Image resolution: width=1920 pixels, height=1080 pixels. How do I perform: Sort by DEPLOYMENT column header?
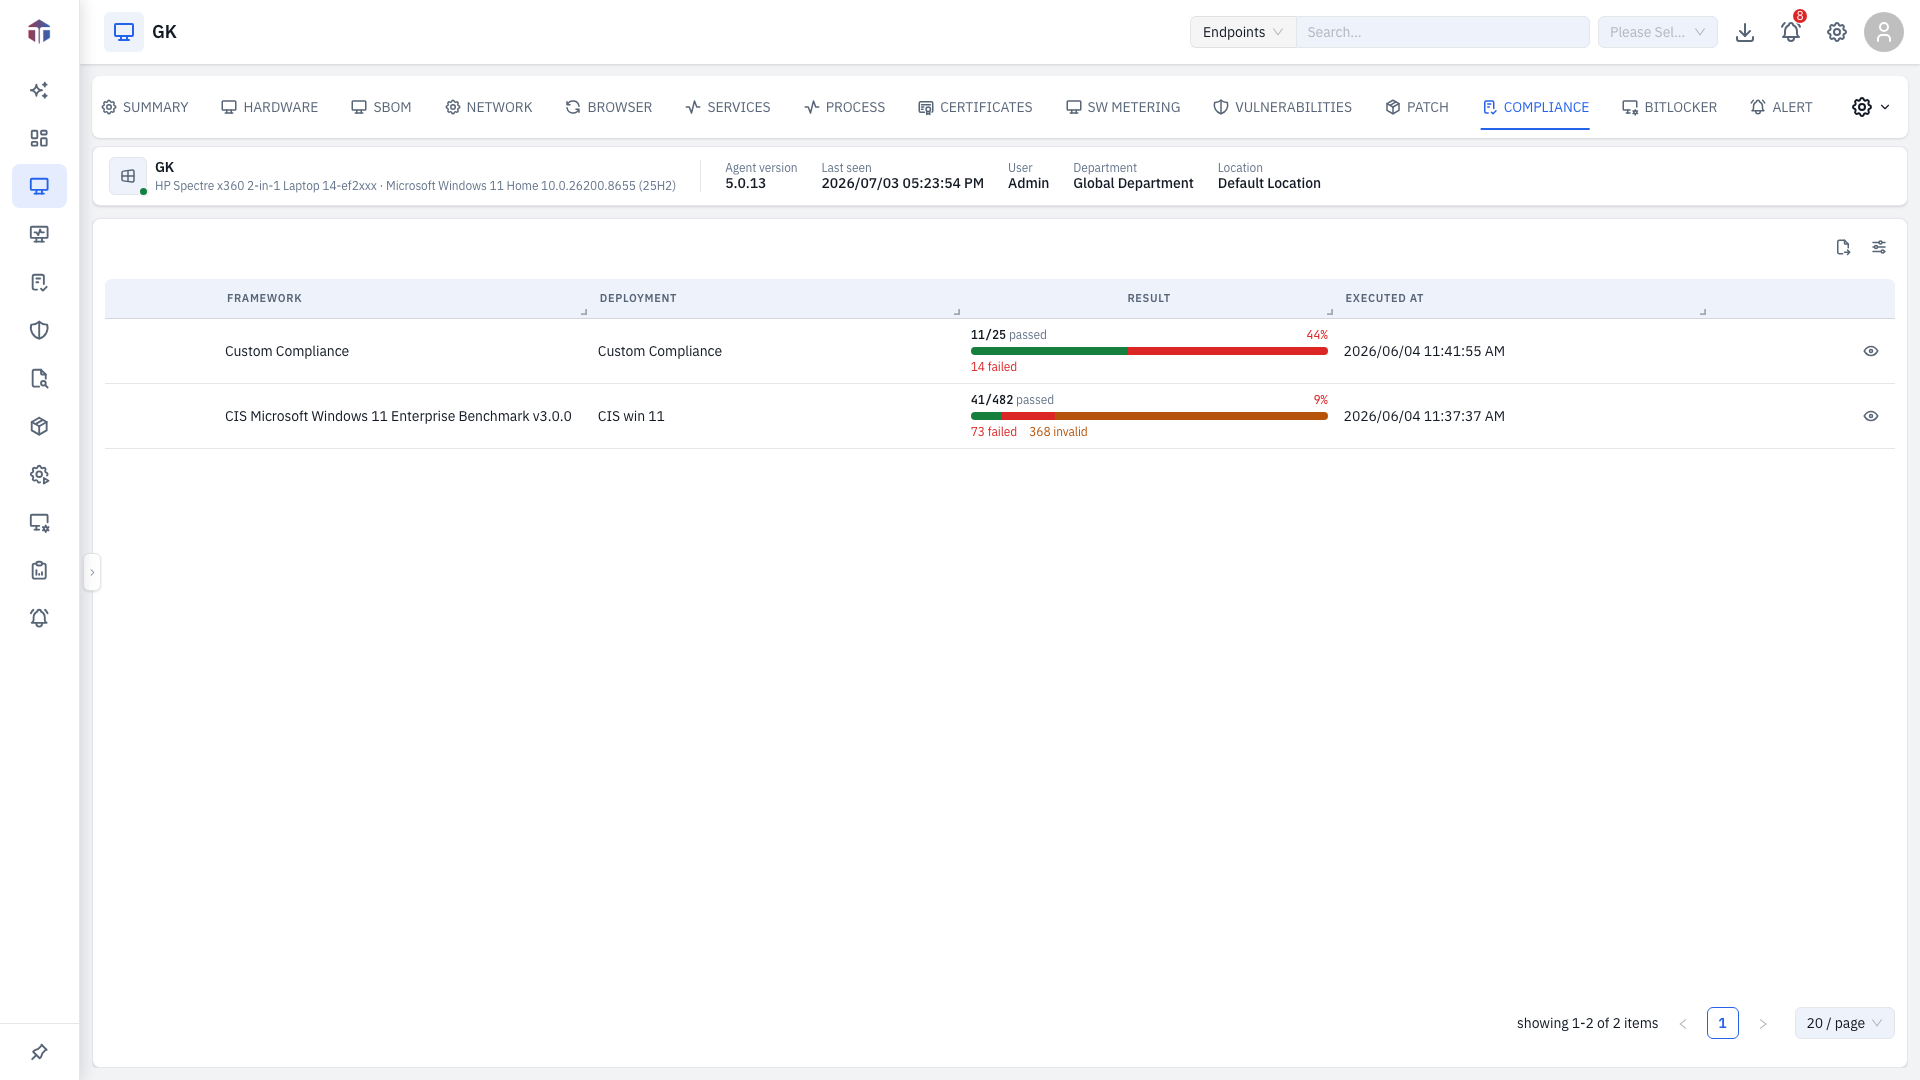[638, 298]
